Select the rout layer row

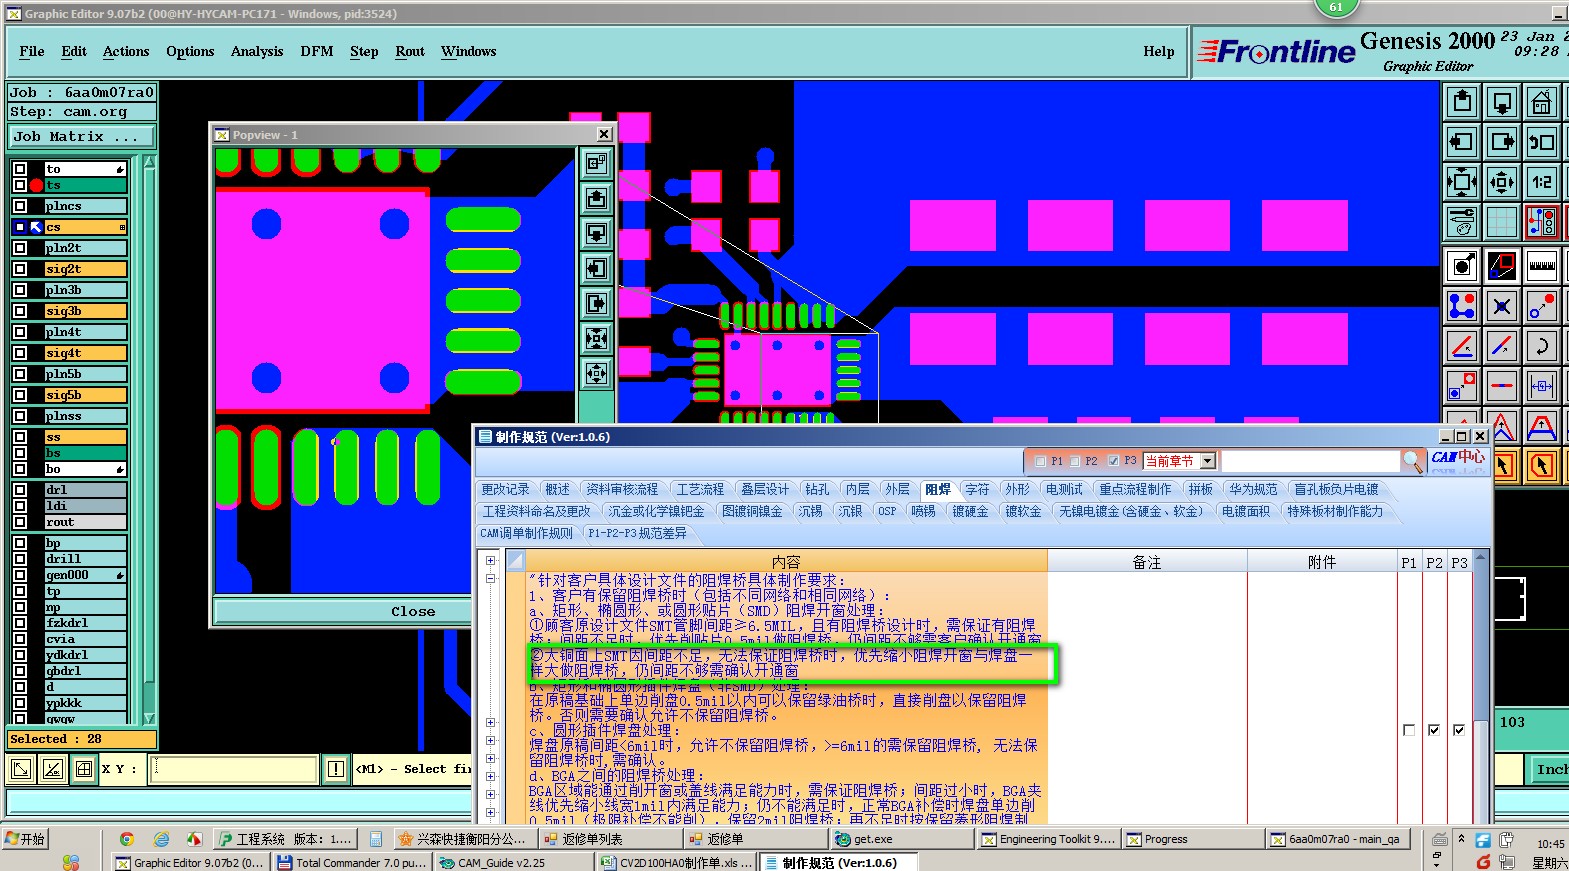coord(86,522)
